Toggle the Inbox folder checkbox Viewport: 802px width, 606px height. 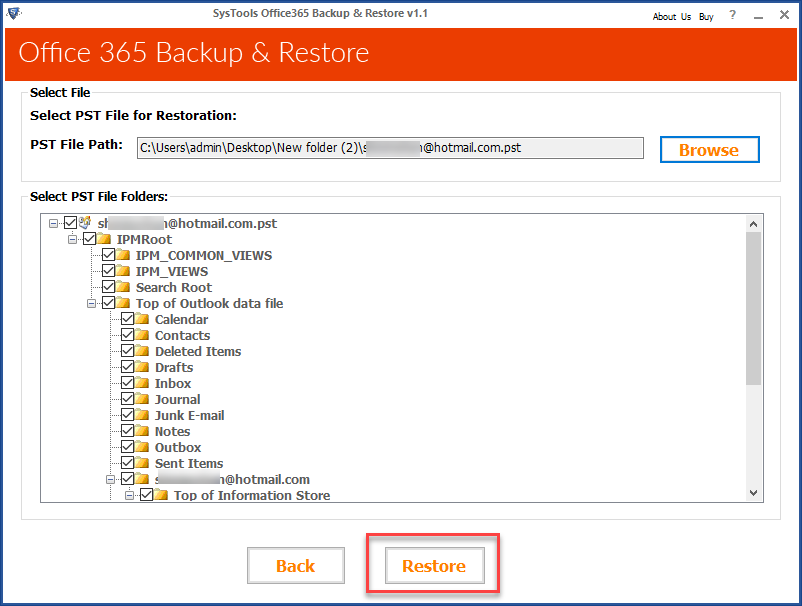point(127,383)
